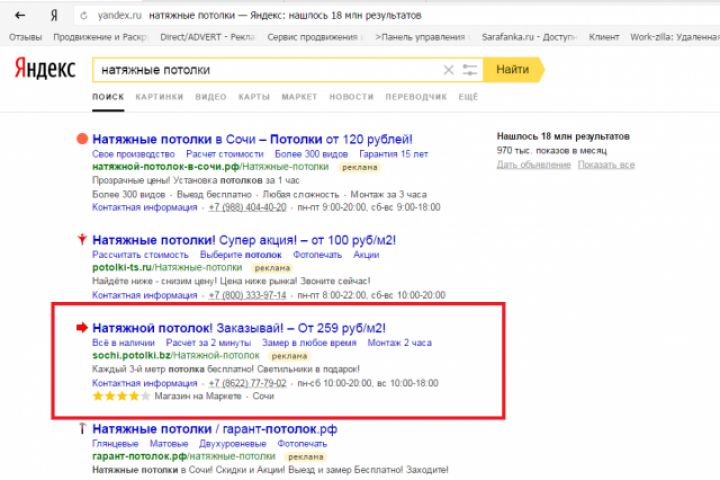Viewport: 720px width, 480px height.
Task: Switch to the Маркет tab
Action: pos(299,97)
